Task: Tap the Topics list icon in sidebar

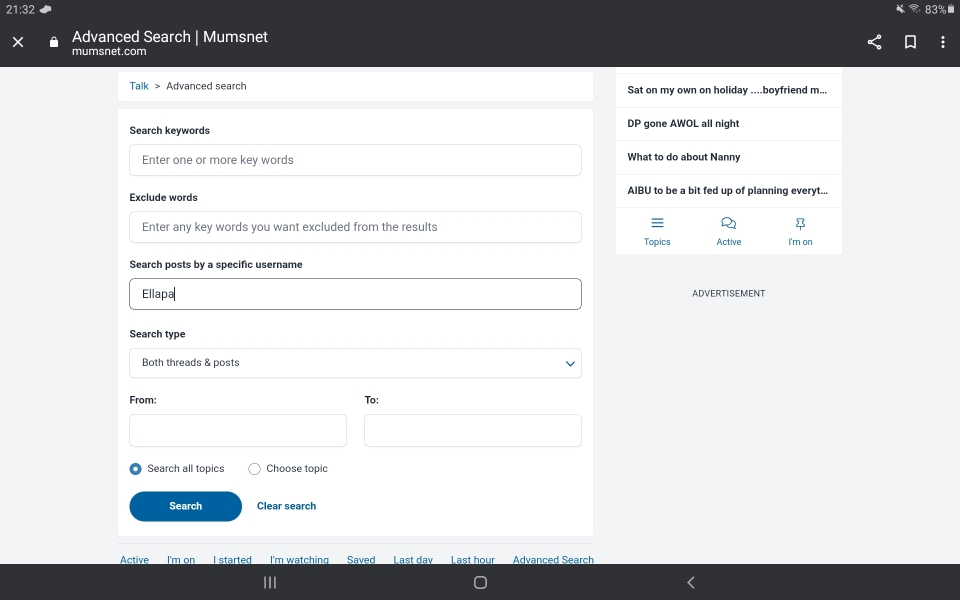Action: (657, 223)
